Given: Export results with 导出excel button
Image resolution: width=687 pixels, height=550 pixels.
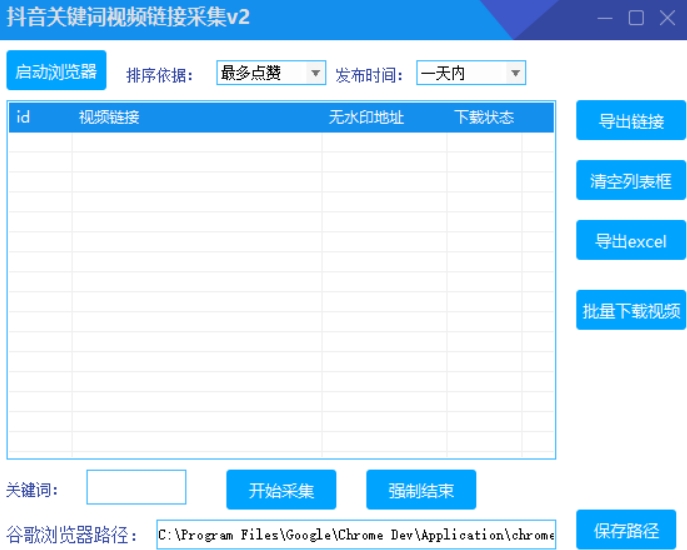Looking at the screenshot, I should [x=631, y=241].
